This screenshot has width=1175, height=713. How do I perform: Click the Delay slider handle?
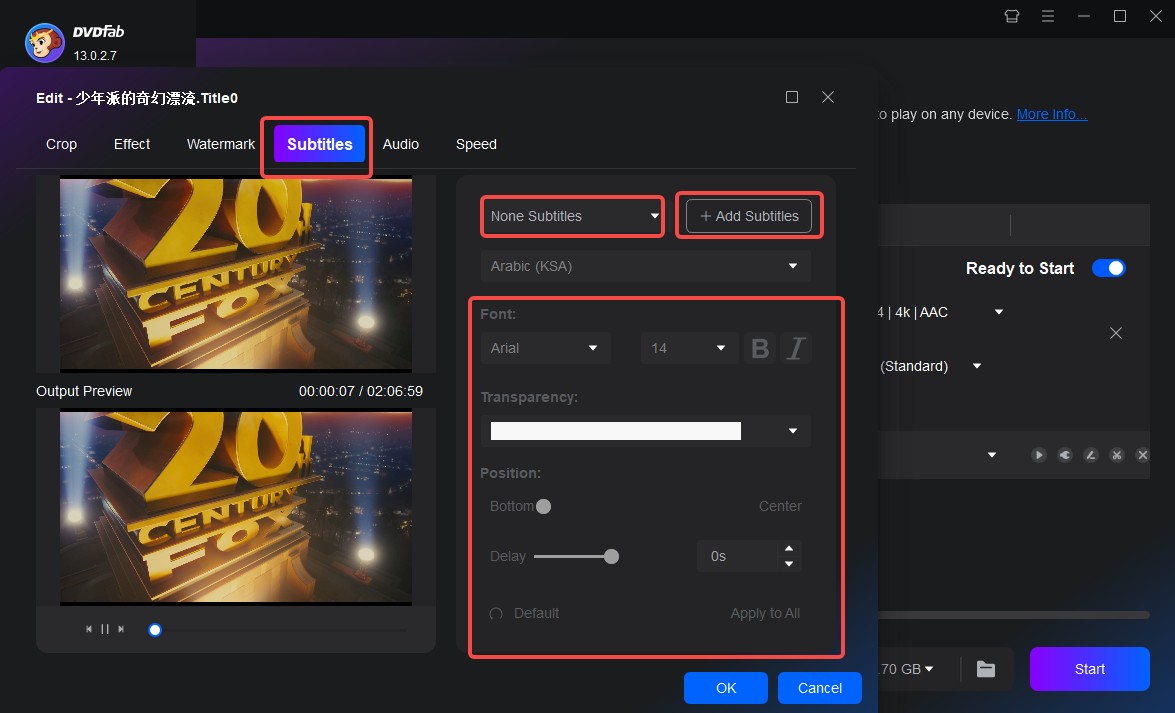tap(611, 556)
